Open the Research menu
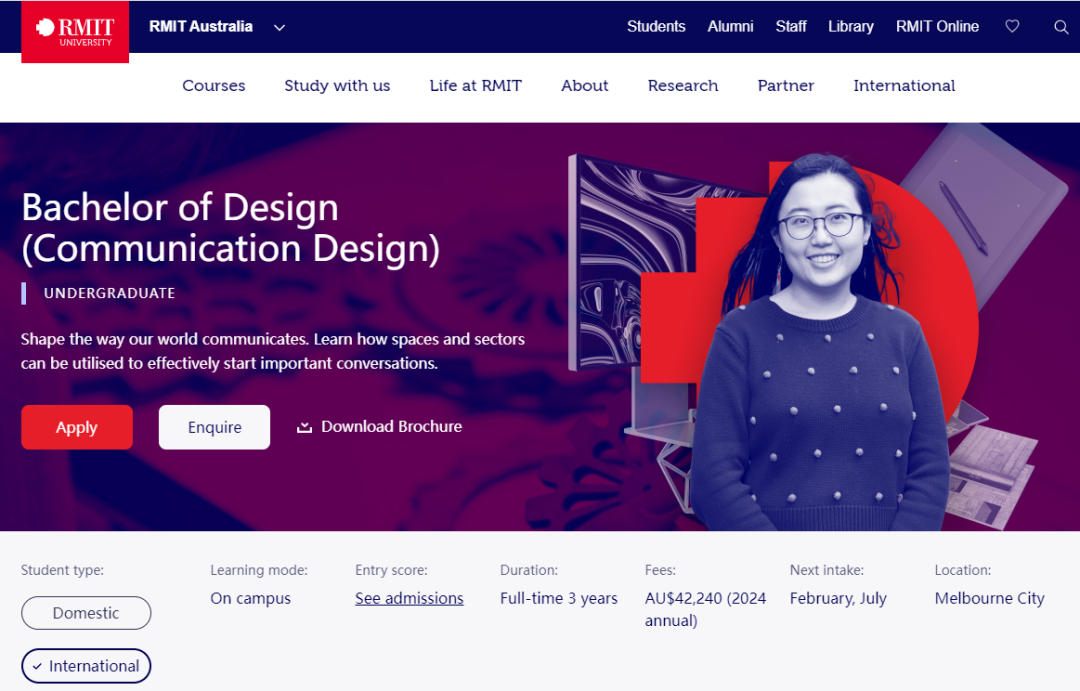 pyautogui.click(x=683, y=85)
